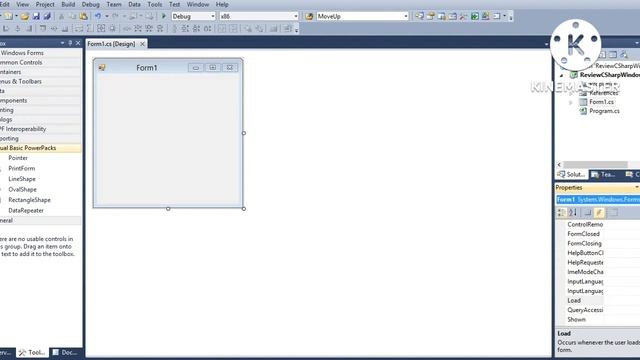Click the Size to Grid layout icon

point(112,29)
